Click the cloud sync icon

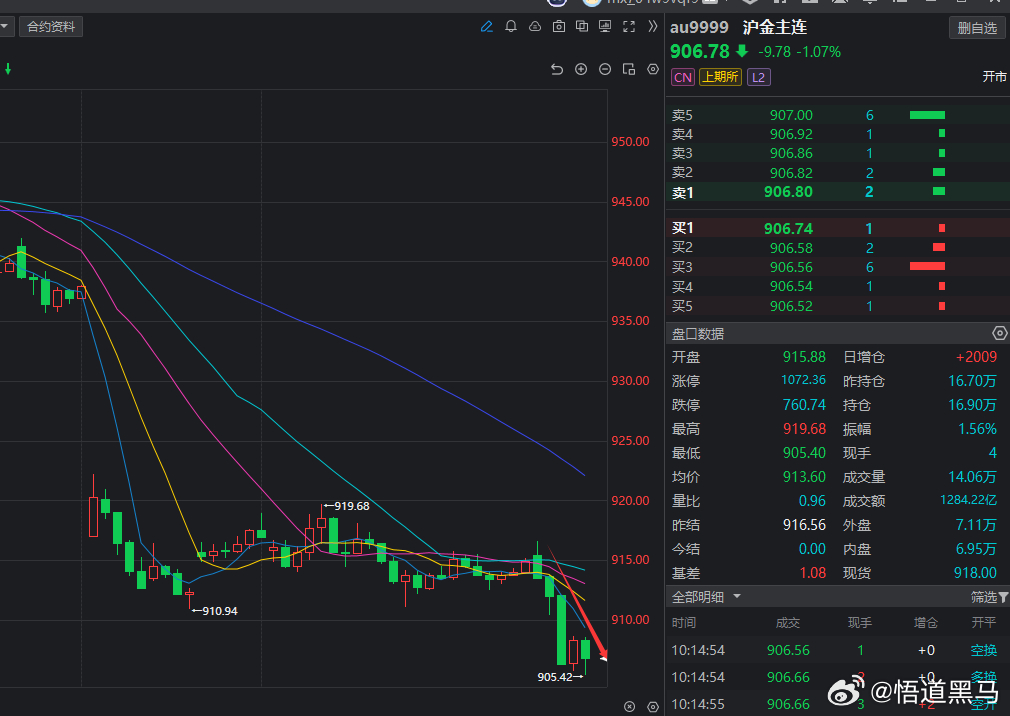pos(535,26)
